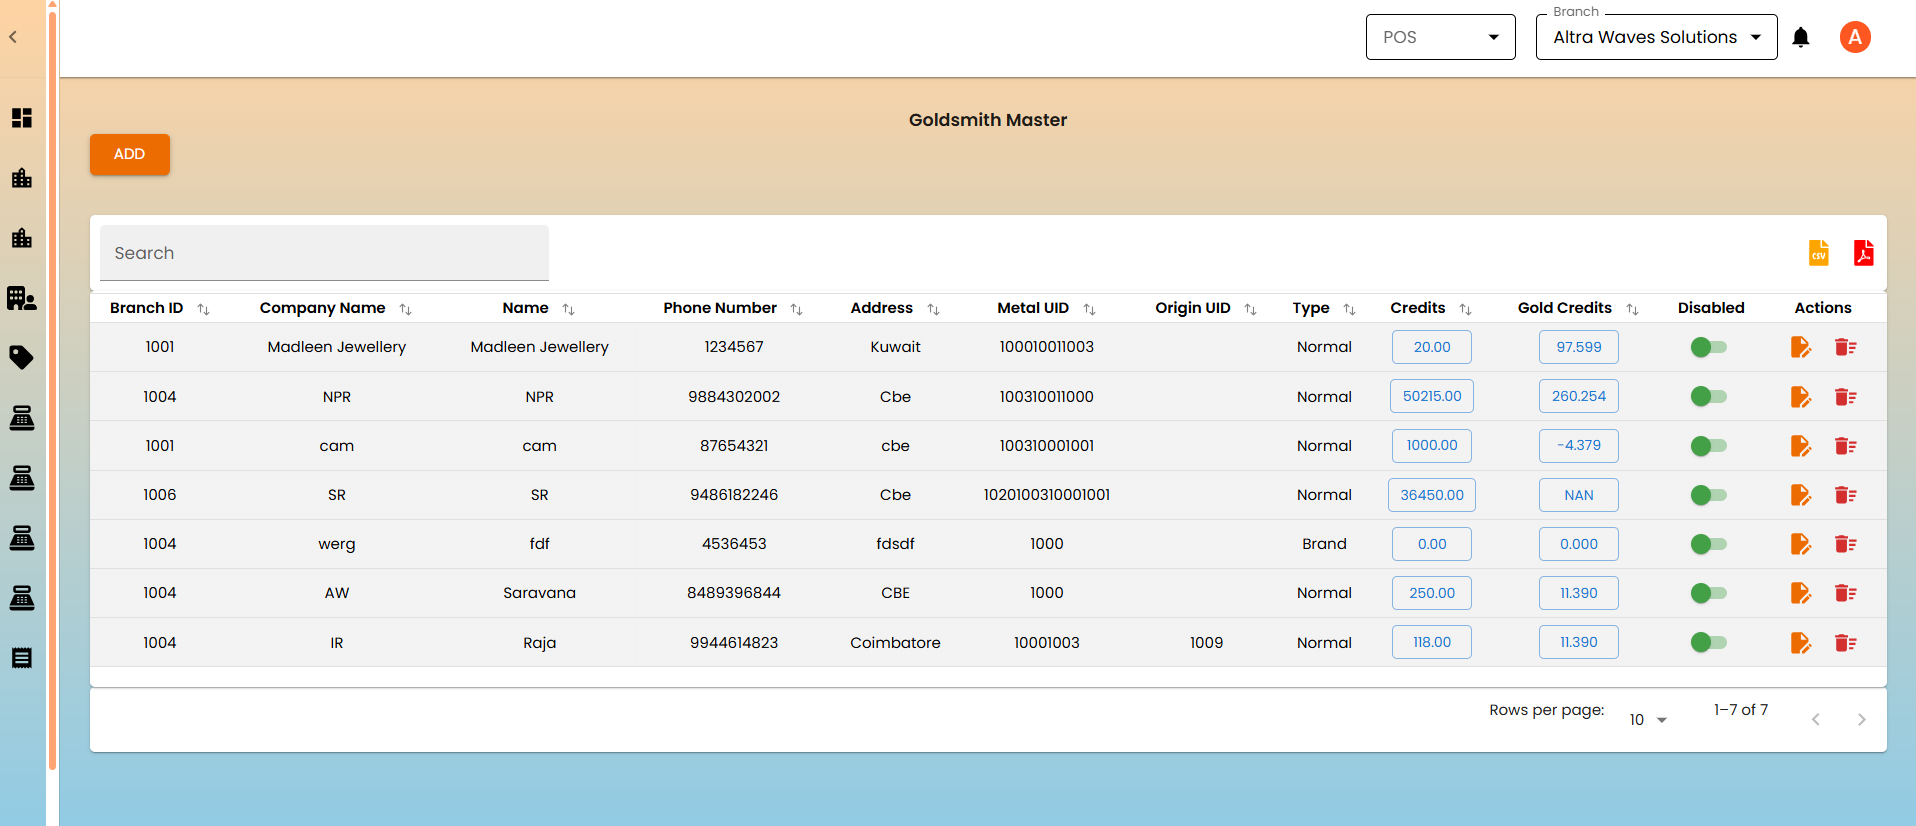The width and height of the screenshot is (1916, 826).
Task: Open gold credits -4.379 for cam
Action: coord(1579,445)
